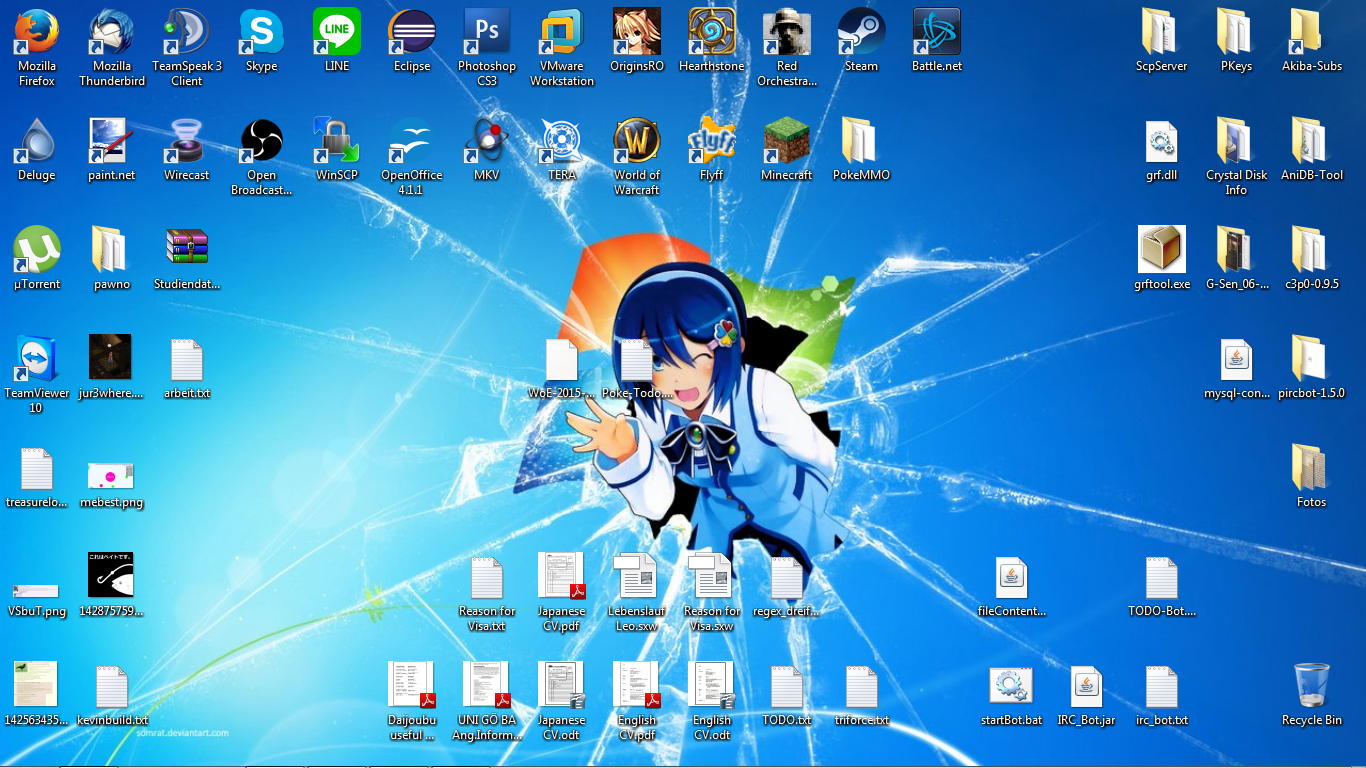Click the TERA game icon
1366x768 pixels.
click(x=562, y=142)
